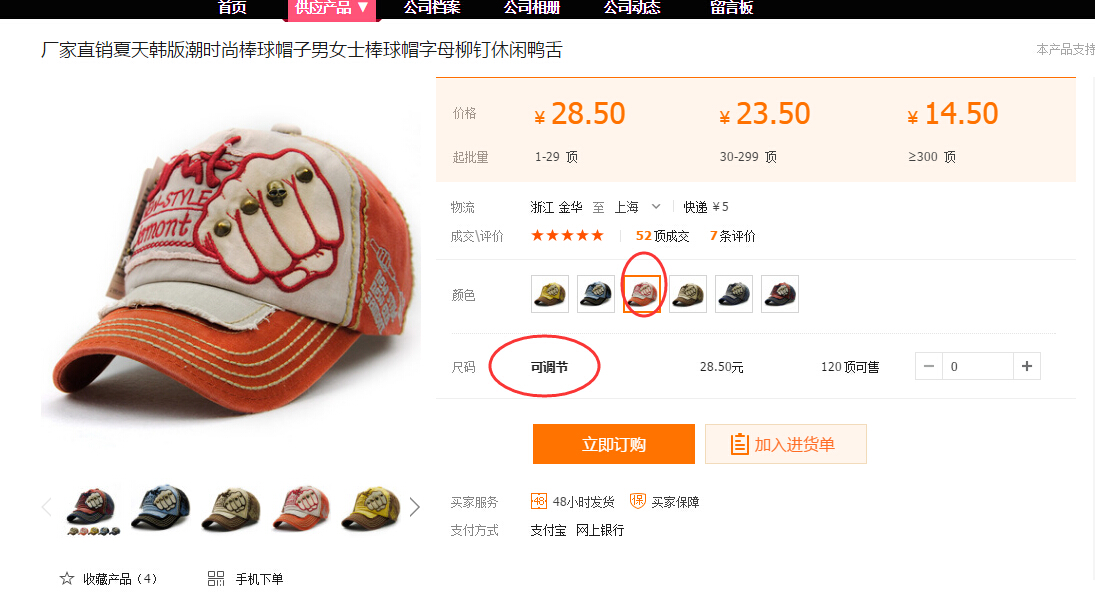This screenshot has height=596, width=1095.
Task: Click the quantity input field
Action: (x=978, y=366)
